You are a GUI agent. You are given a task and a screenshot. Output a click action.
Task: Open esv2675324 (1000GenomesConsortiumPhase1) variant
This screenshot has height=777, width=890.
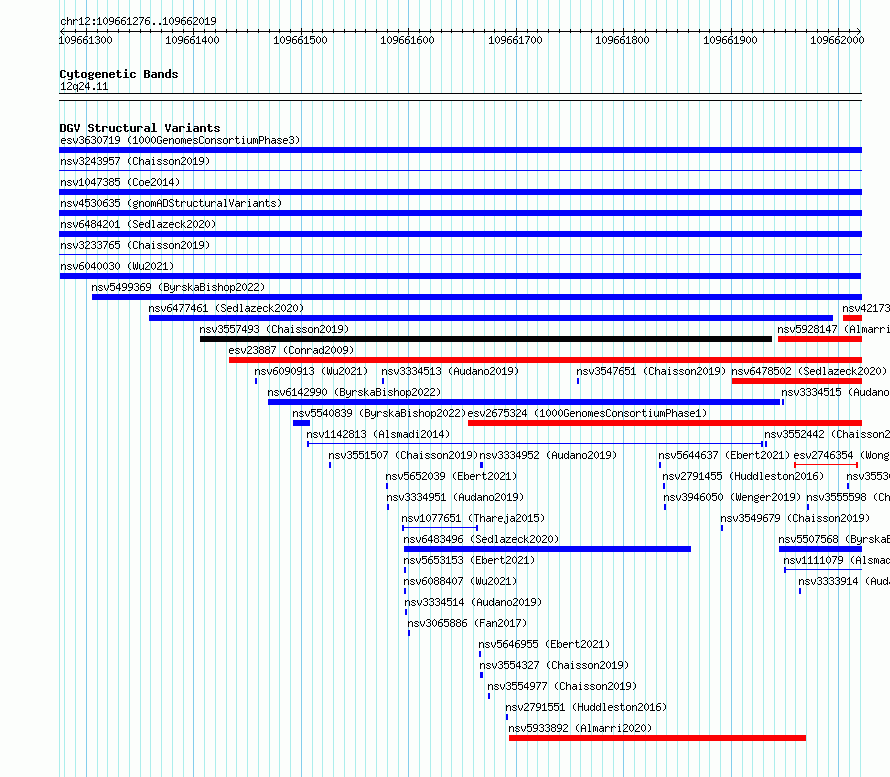[x=587, y=413]
